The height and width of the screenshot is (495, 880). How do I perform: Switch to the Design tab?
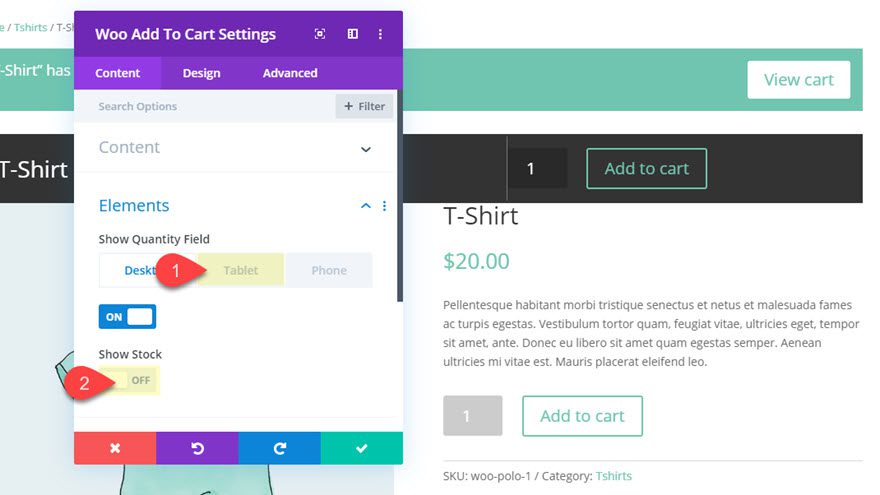pyautogui.click(x=201, y=73)
